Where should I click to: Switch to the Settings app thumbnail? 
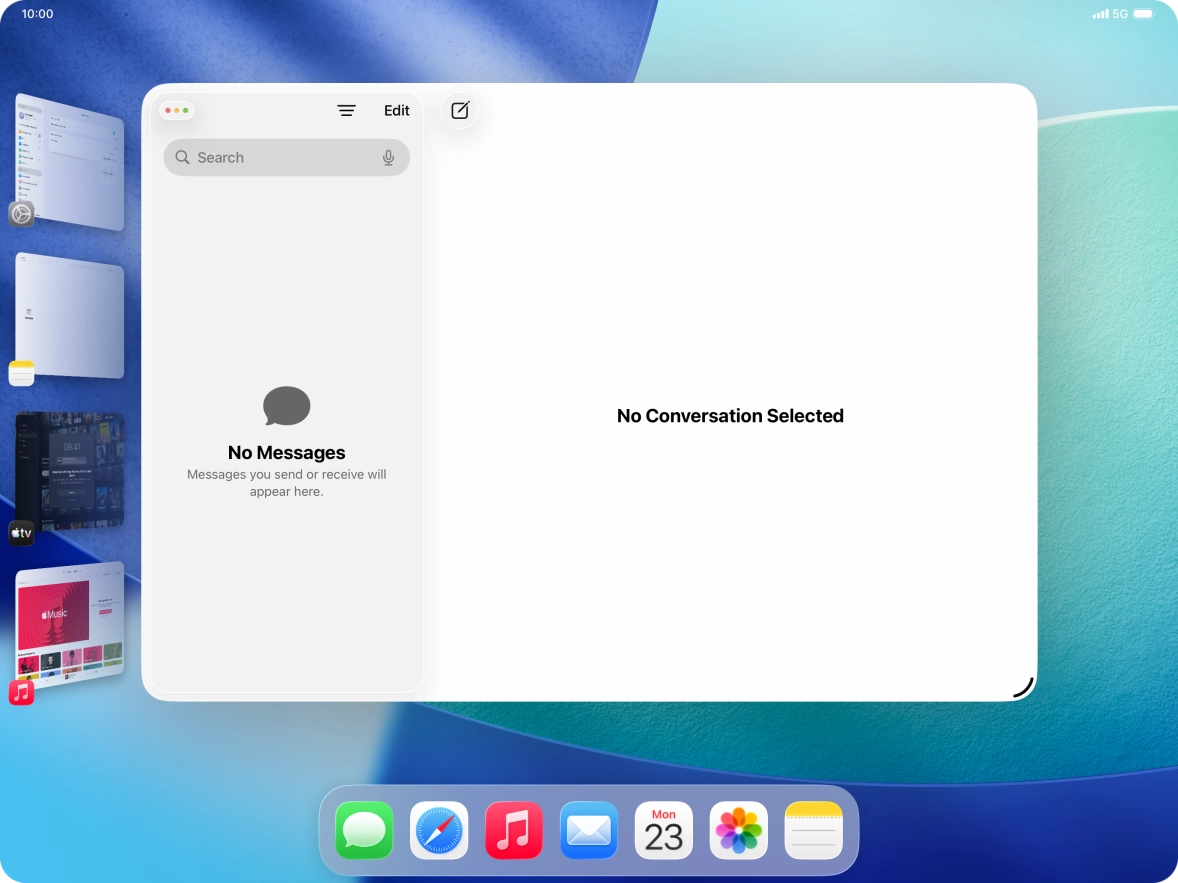click(x=68, y=160)
